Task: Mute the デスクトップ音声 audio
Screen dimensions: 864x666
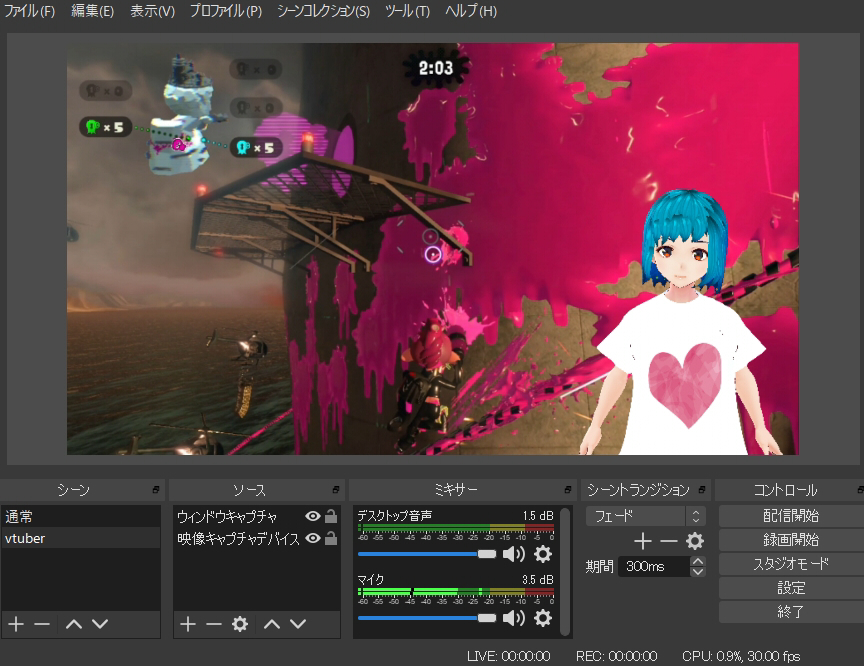Action: coord(514,554)
